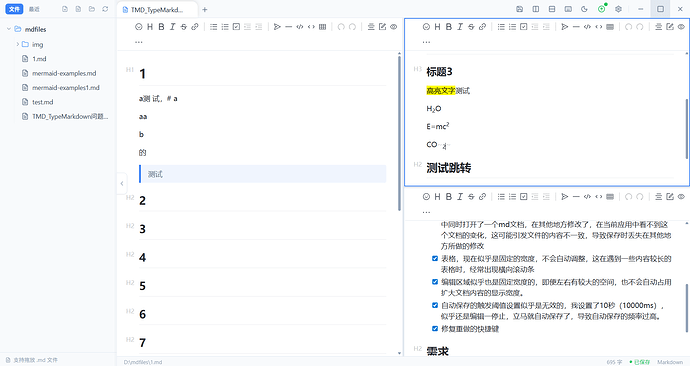
Task: Insert horizontal line in left editor toolbar
Action: [289, 27]
